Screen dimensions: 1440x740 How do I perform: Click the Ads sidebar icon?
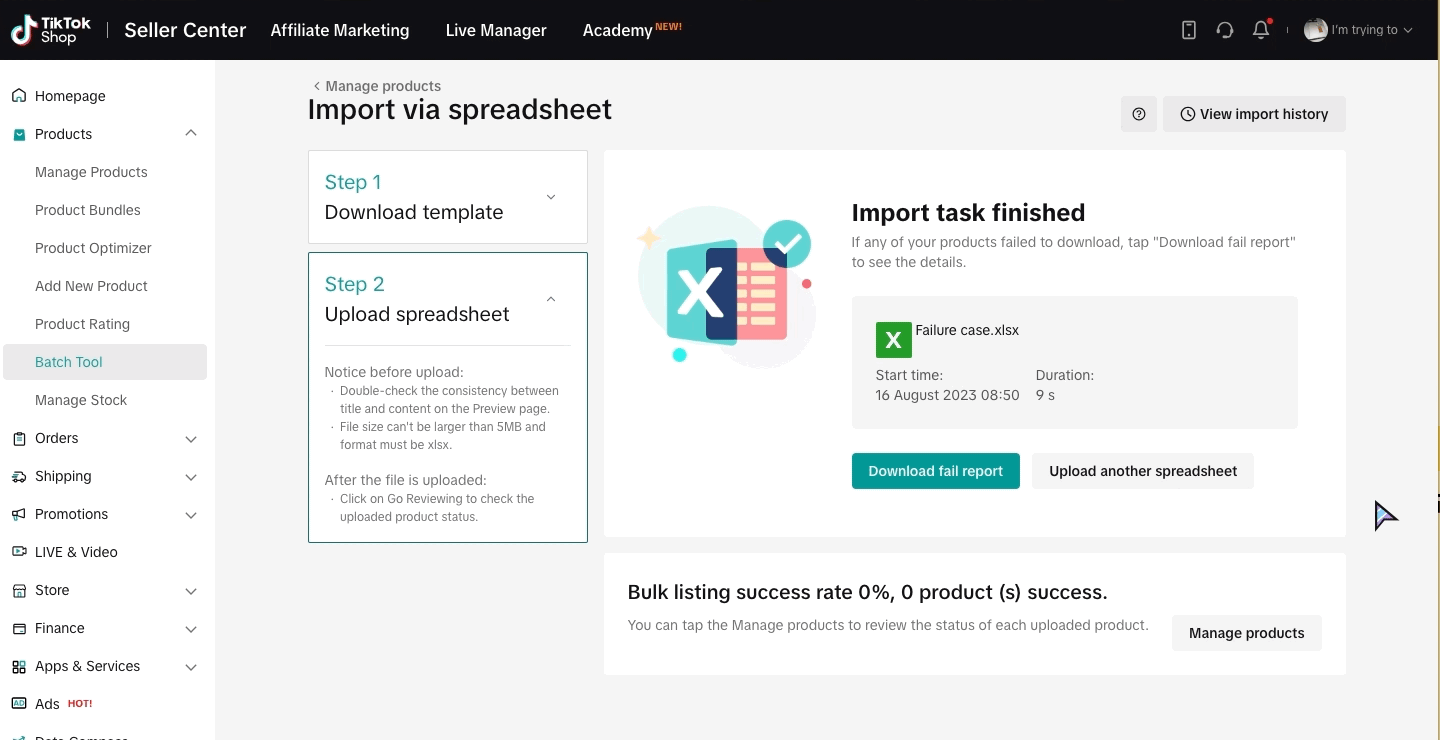[19, 704]
